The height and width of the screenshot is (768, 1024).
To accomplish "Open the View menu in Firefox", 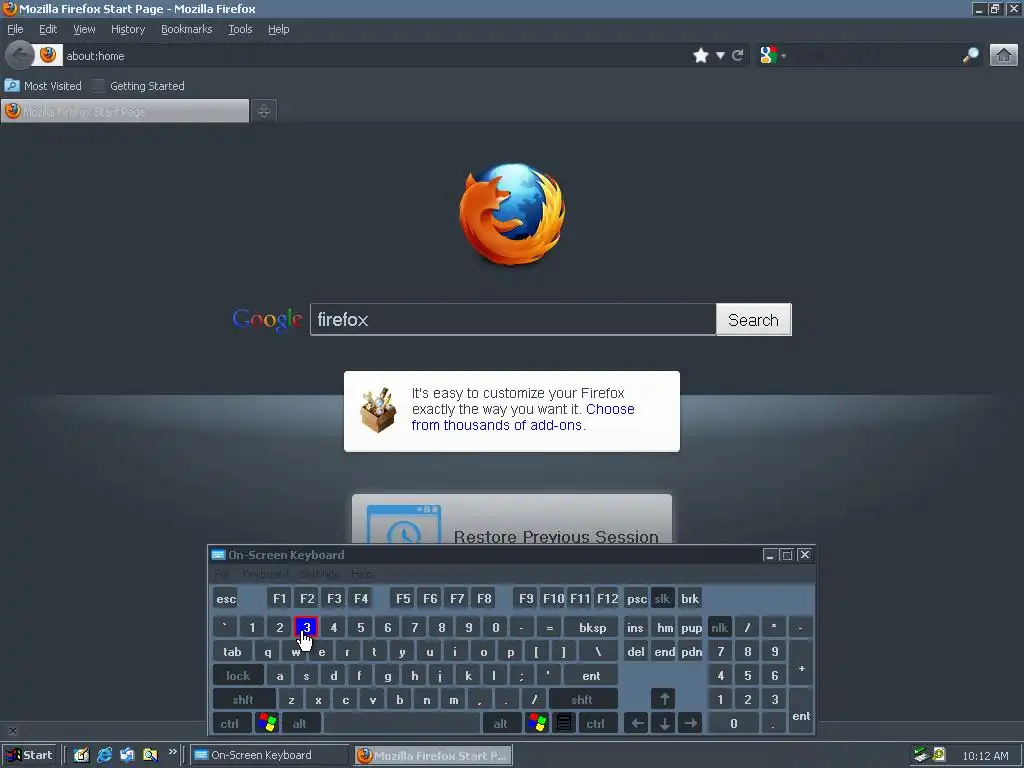I will 84,29.
